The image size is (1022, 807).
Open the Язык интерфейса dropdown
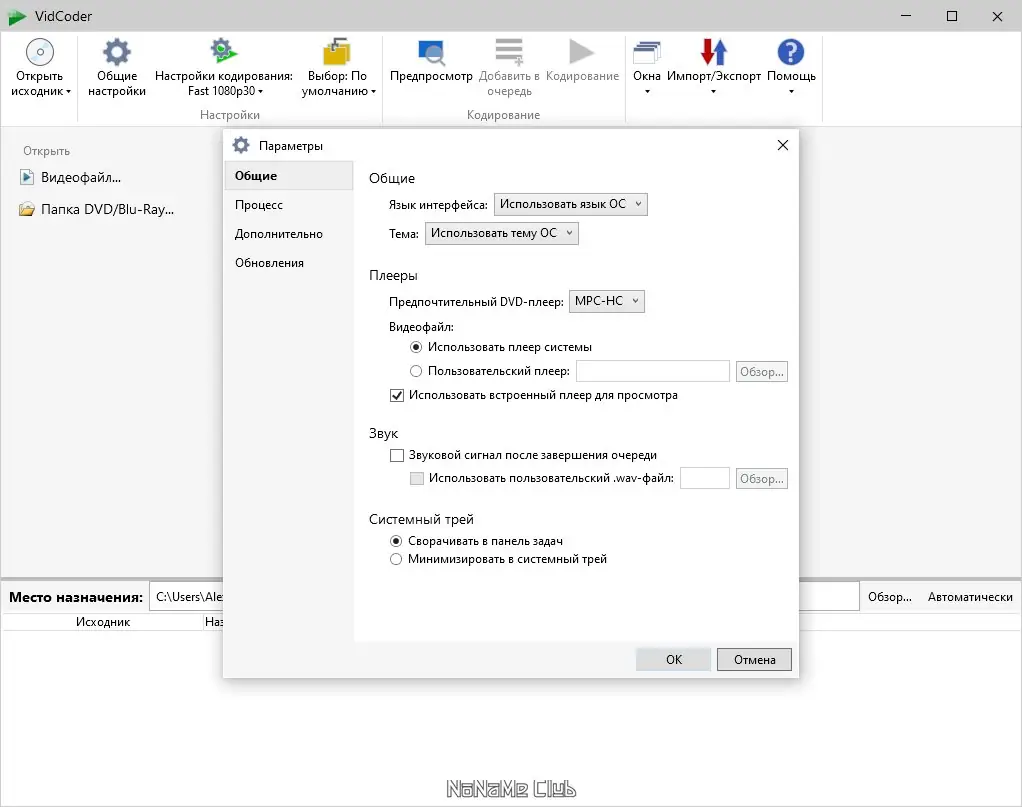pyautogui.click(x=570, y=204)
